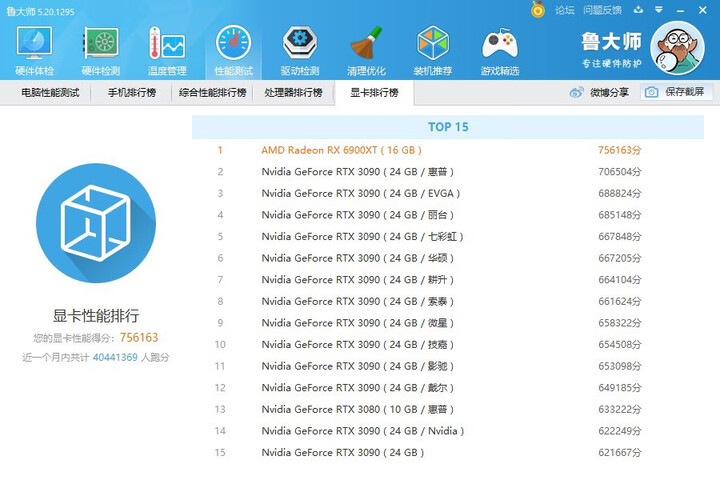Open the title bar dropdown menu arrow
The width and height of the screenshot is (720, 480).
pos(659,10)
